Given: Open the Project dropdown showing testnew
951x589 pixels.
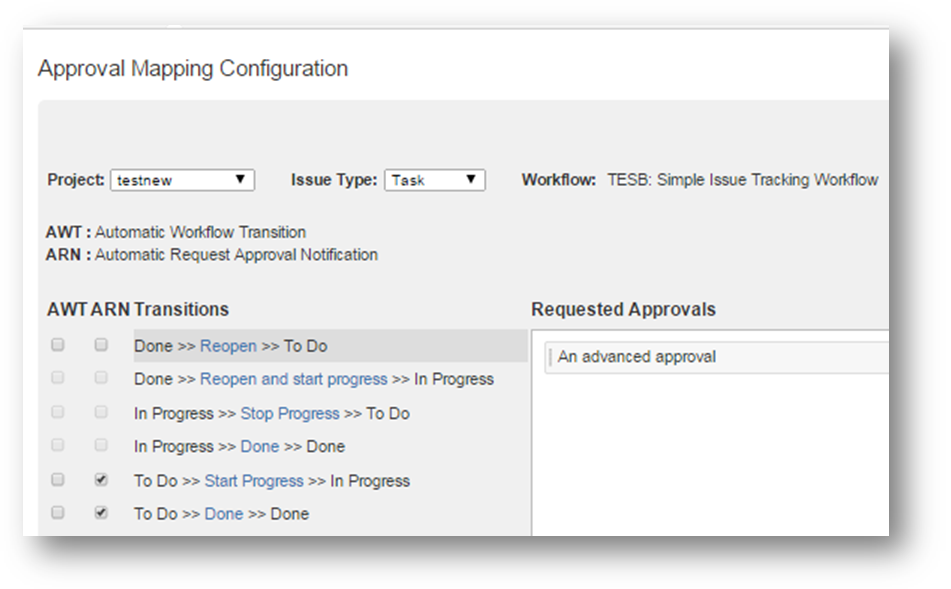Looking at the screenshot, I should 182,180.
